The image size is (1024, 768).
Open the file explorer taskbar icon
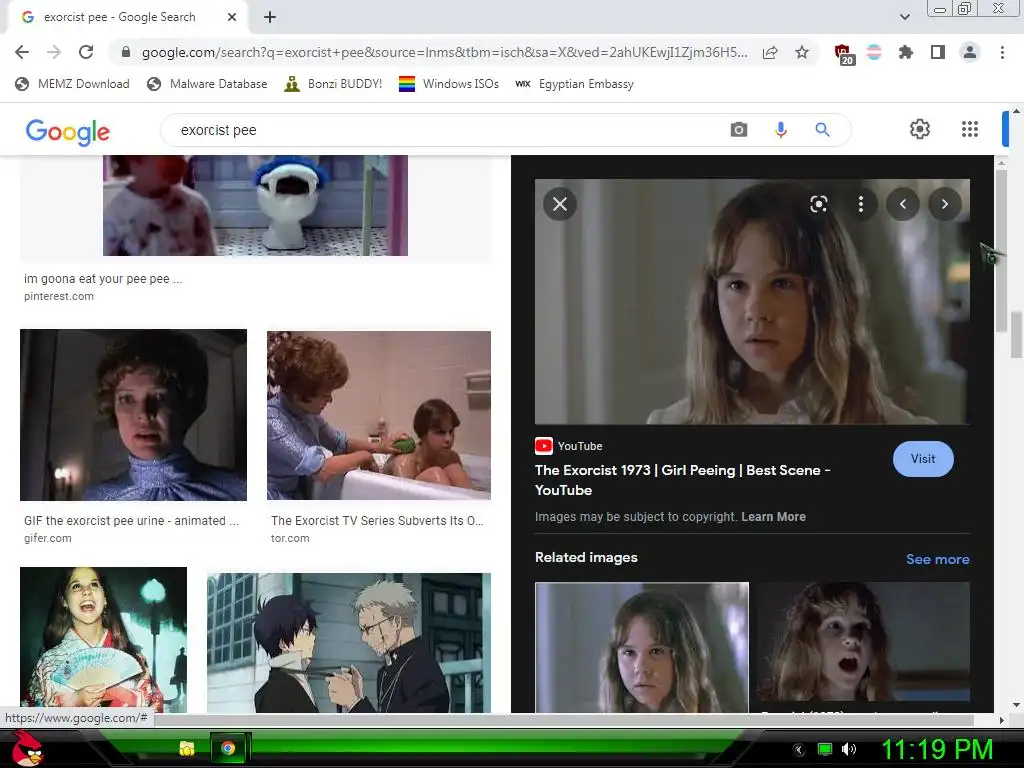click(x=187, y=748)
